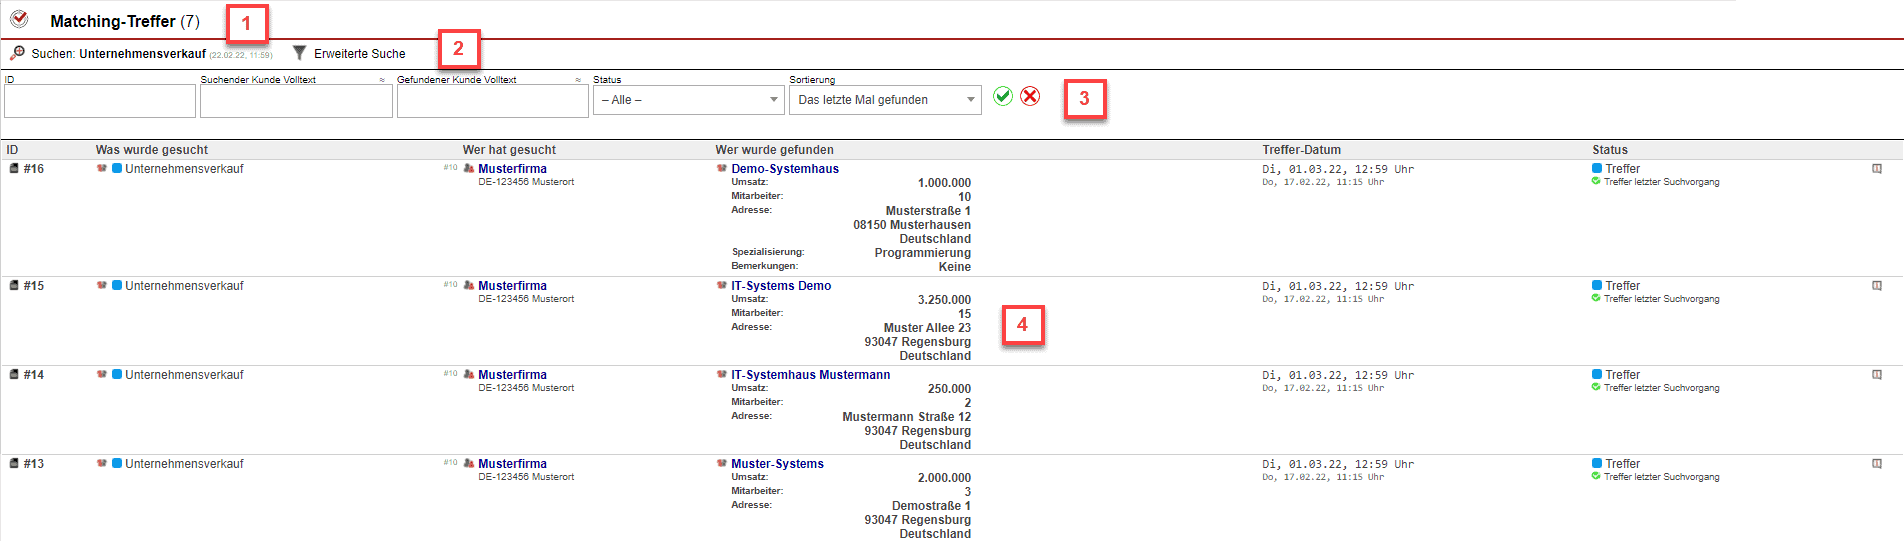Viewport: 1904px width, 541px height.
Task: Open the IT-Systemhaus Mustermann link
Action: click(x=810, y=375)
